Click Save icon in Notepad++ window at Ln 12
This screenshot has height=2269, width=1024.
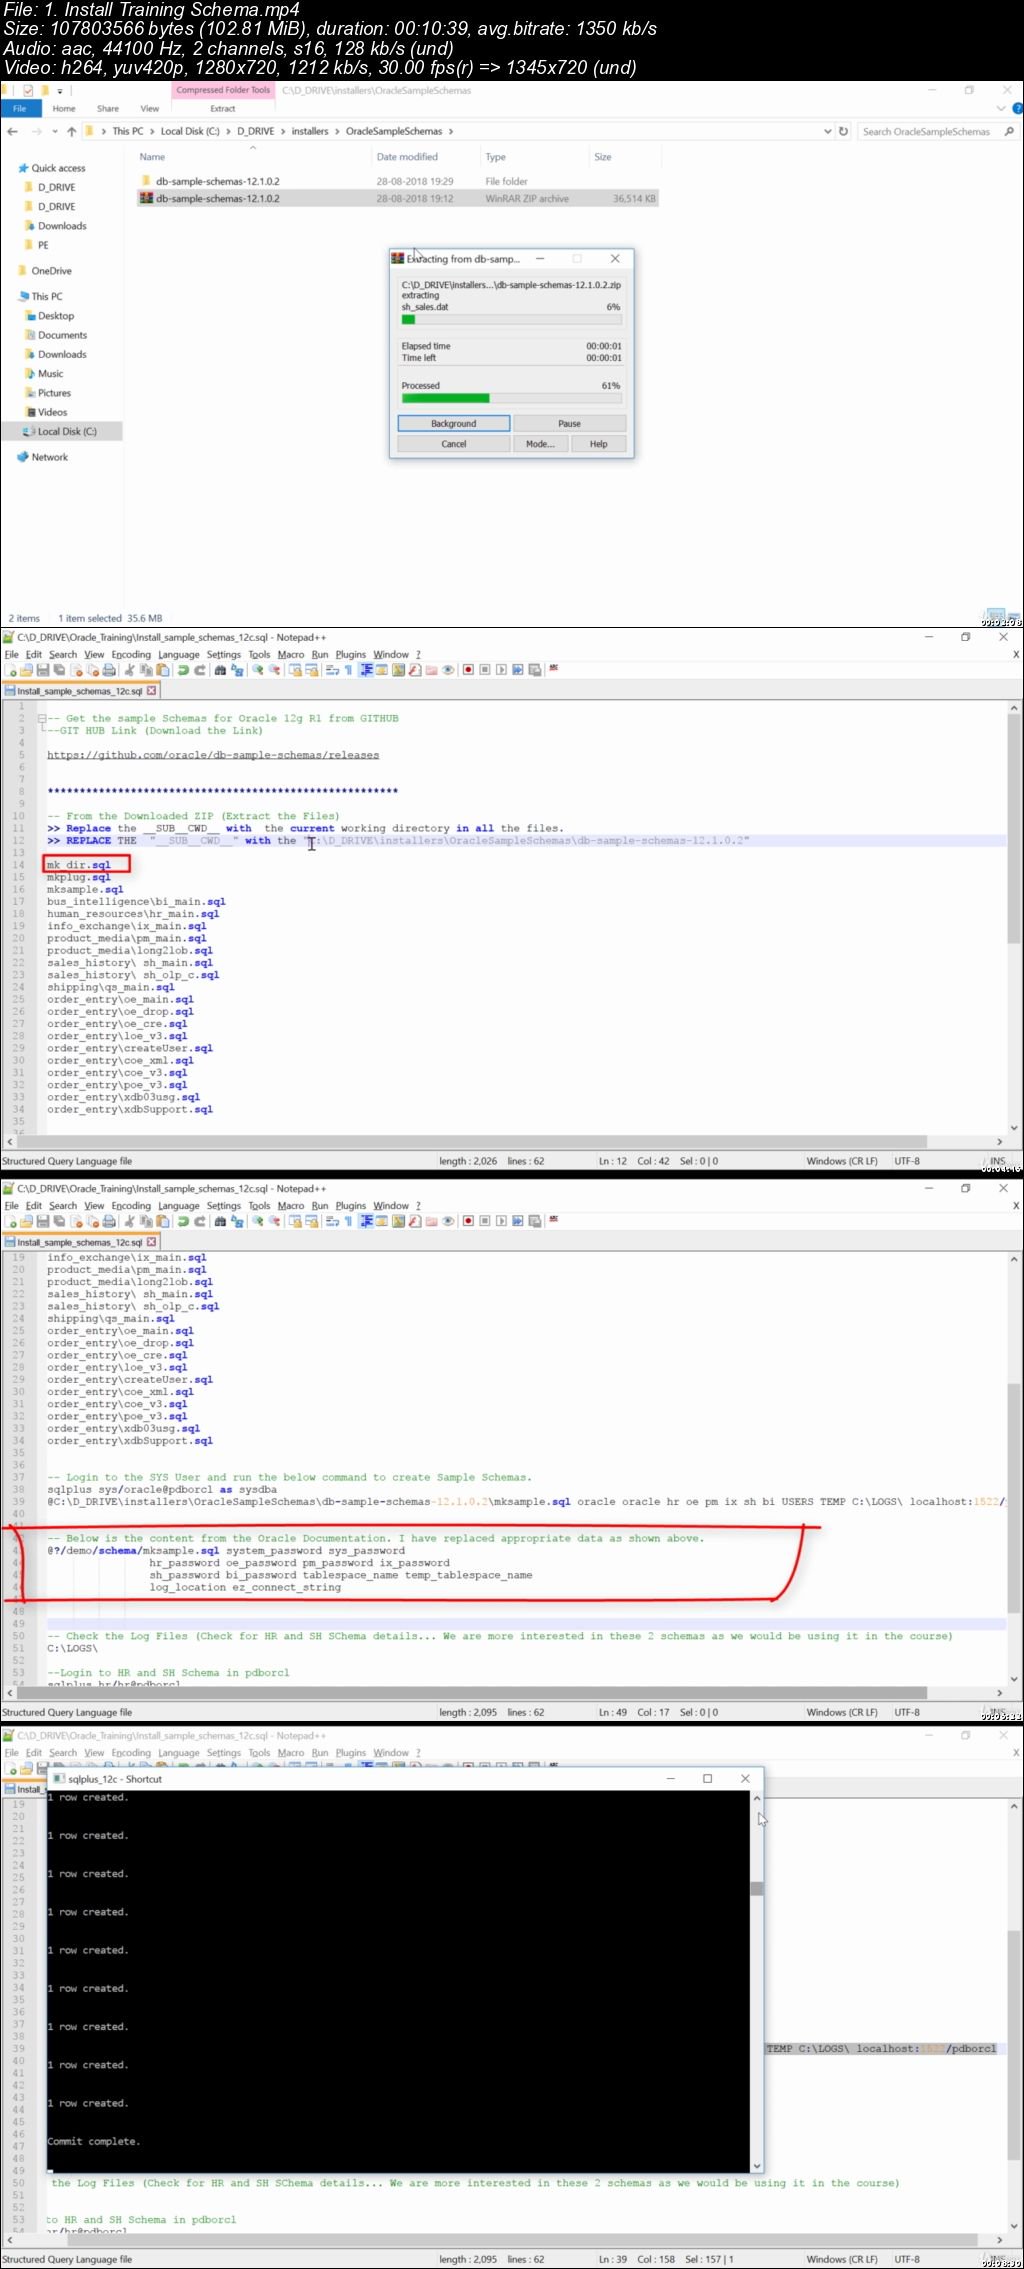tap(43, 670)
